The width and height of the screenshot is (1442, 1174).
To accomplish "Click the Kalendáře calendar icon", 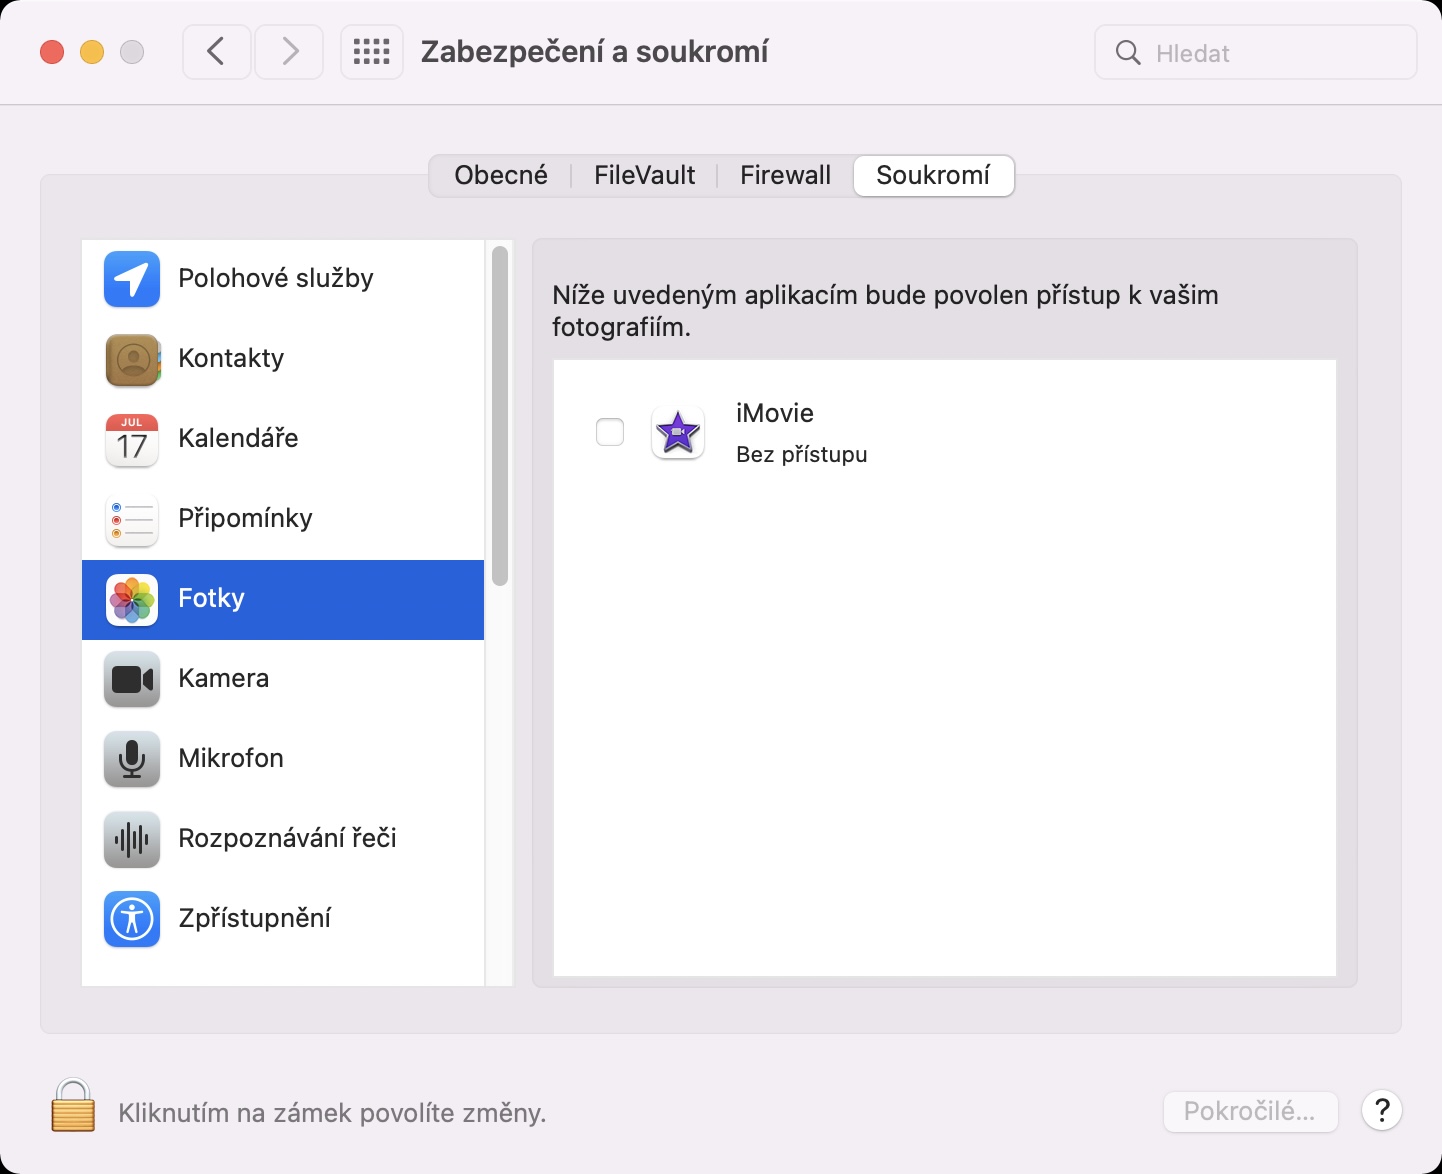I will 132,439.
